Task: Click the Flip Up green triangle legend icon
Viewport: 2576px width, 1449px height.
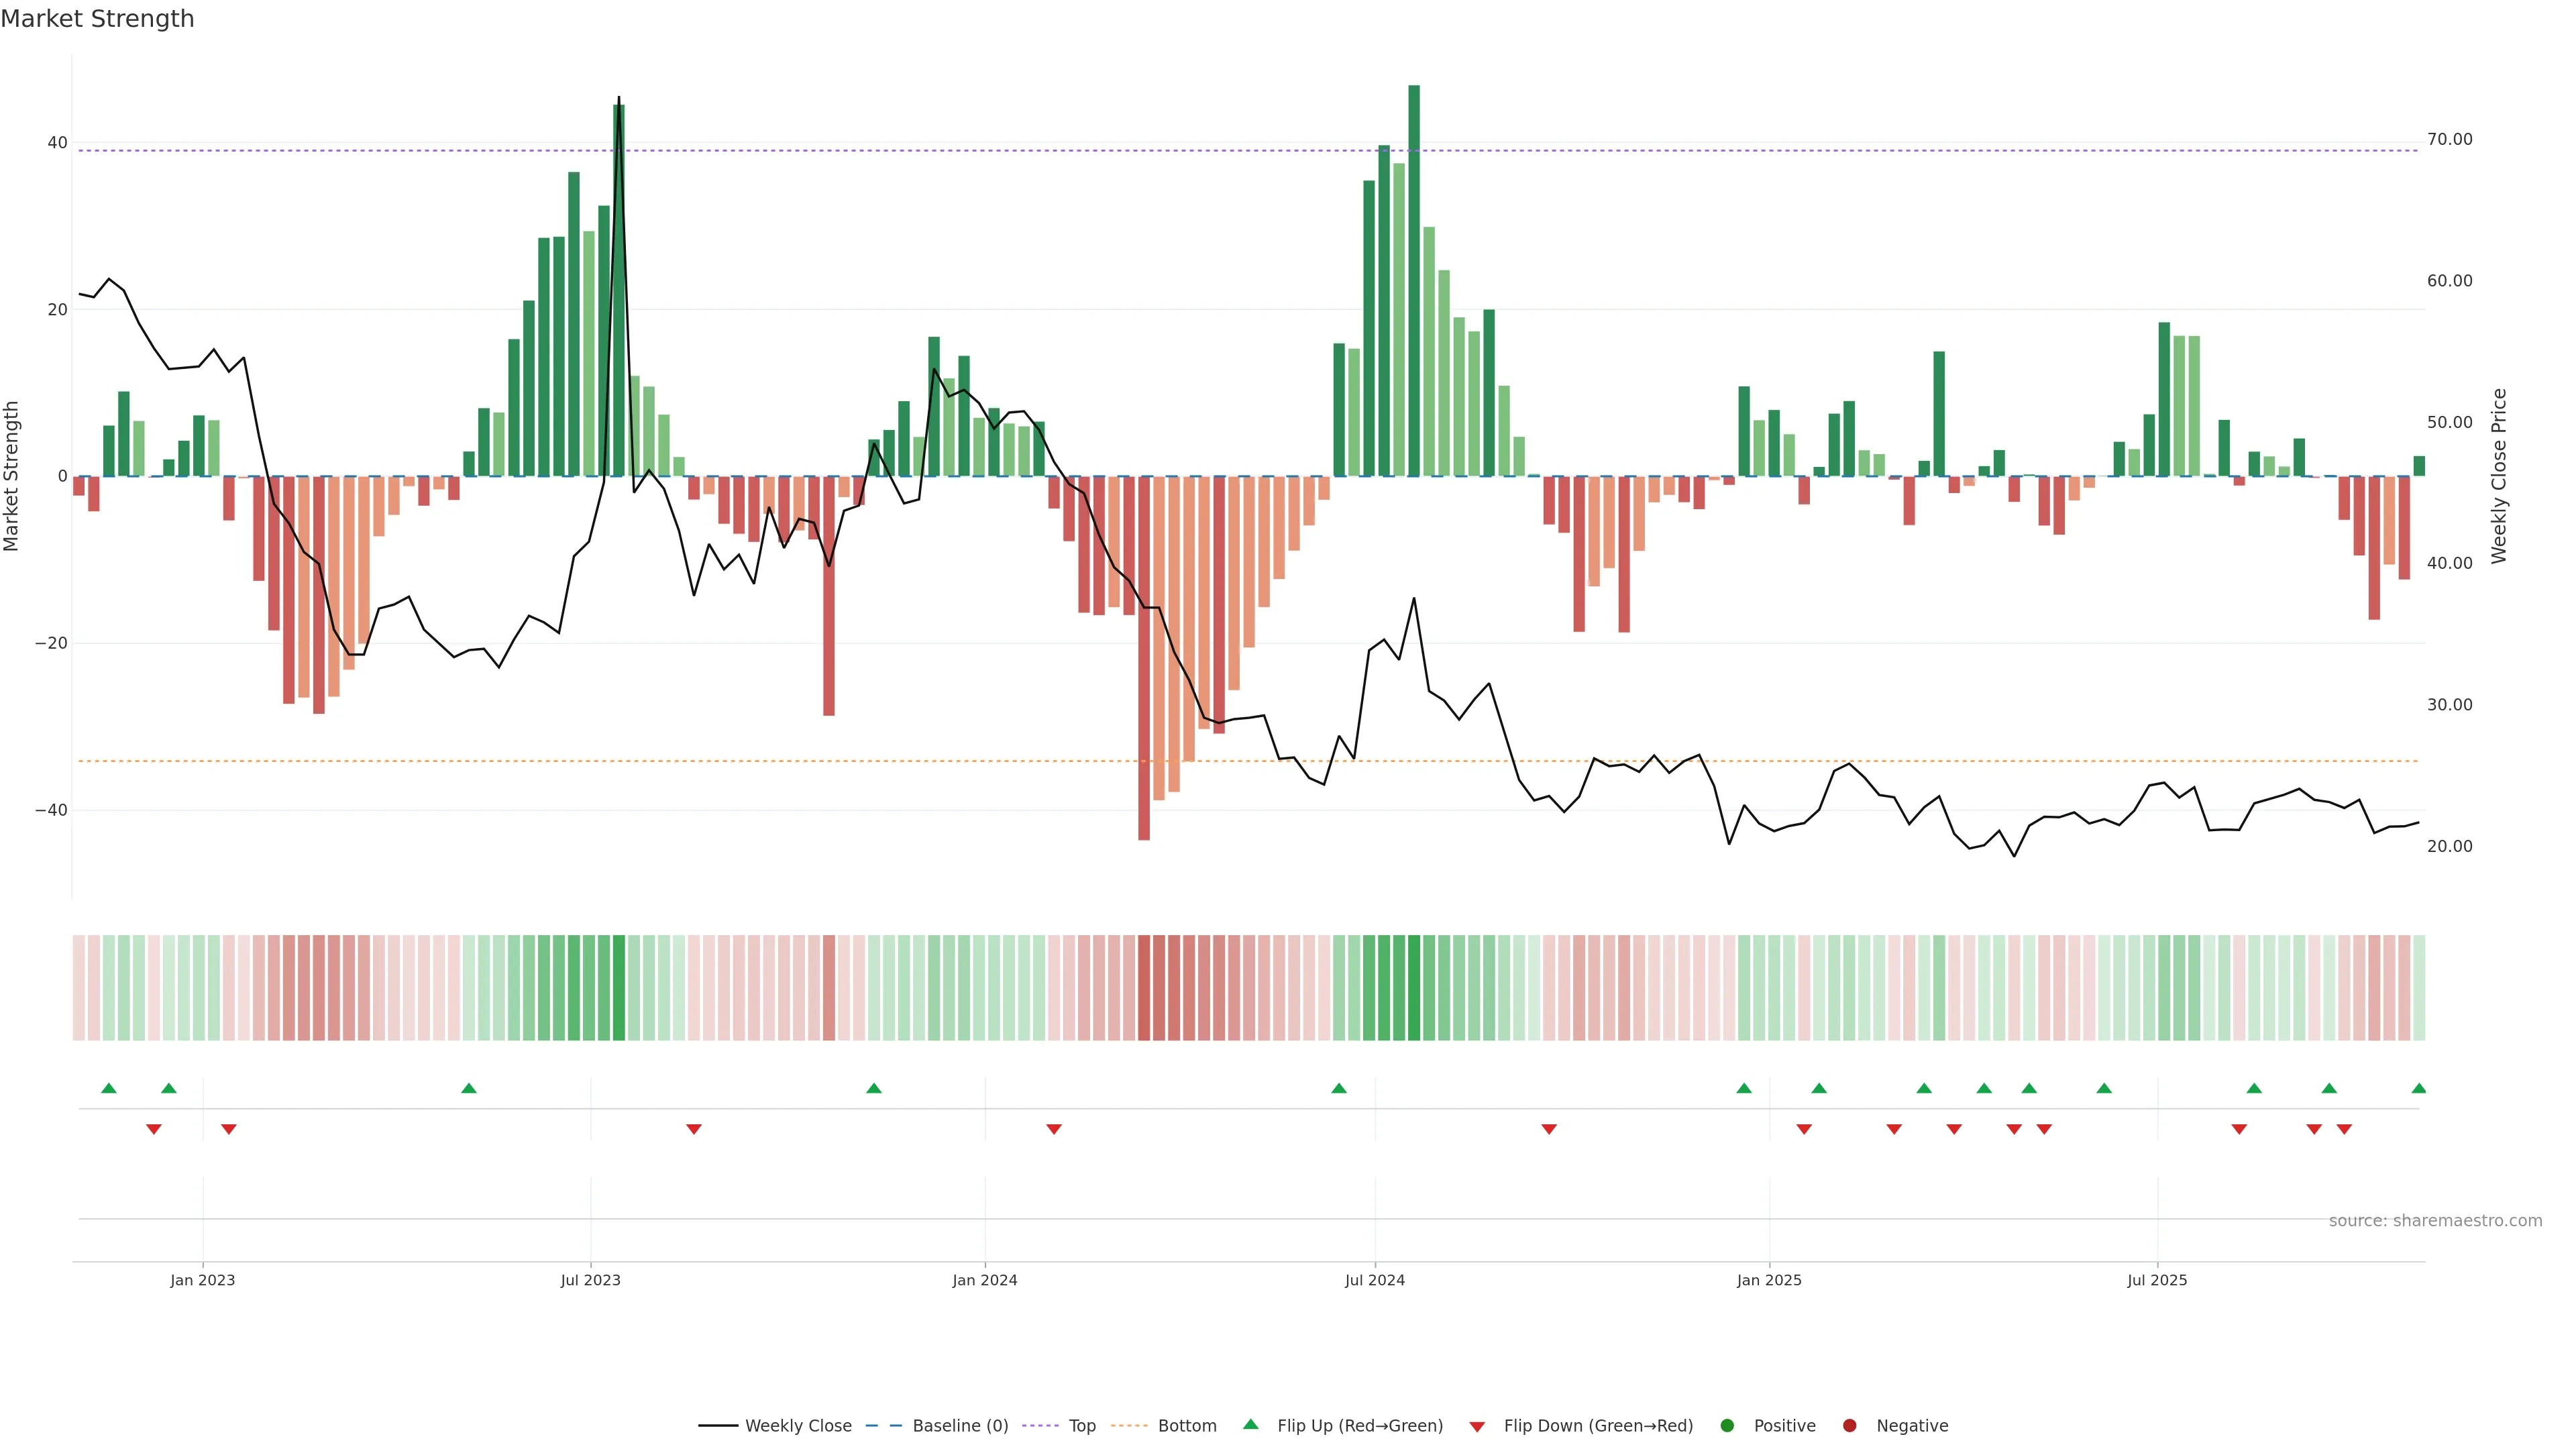Action: [1250, 1424]
